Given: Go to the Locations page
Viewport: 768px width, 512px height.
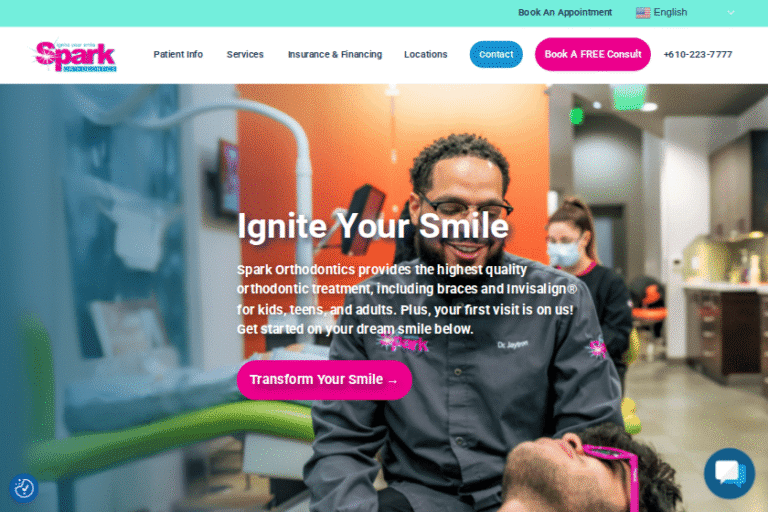Looking at the screenshot, I should click(x=425, y=54).
